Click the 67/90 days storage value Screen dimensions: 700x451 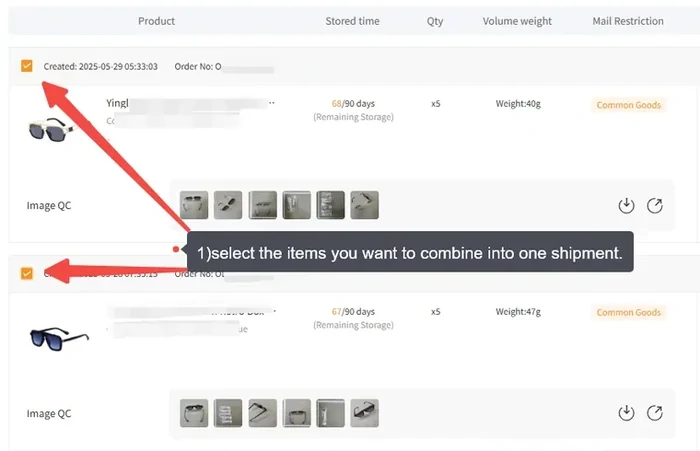click(353, 312)
